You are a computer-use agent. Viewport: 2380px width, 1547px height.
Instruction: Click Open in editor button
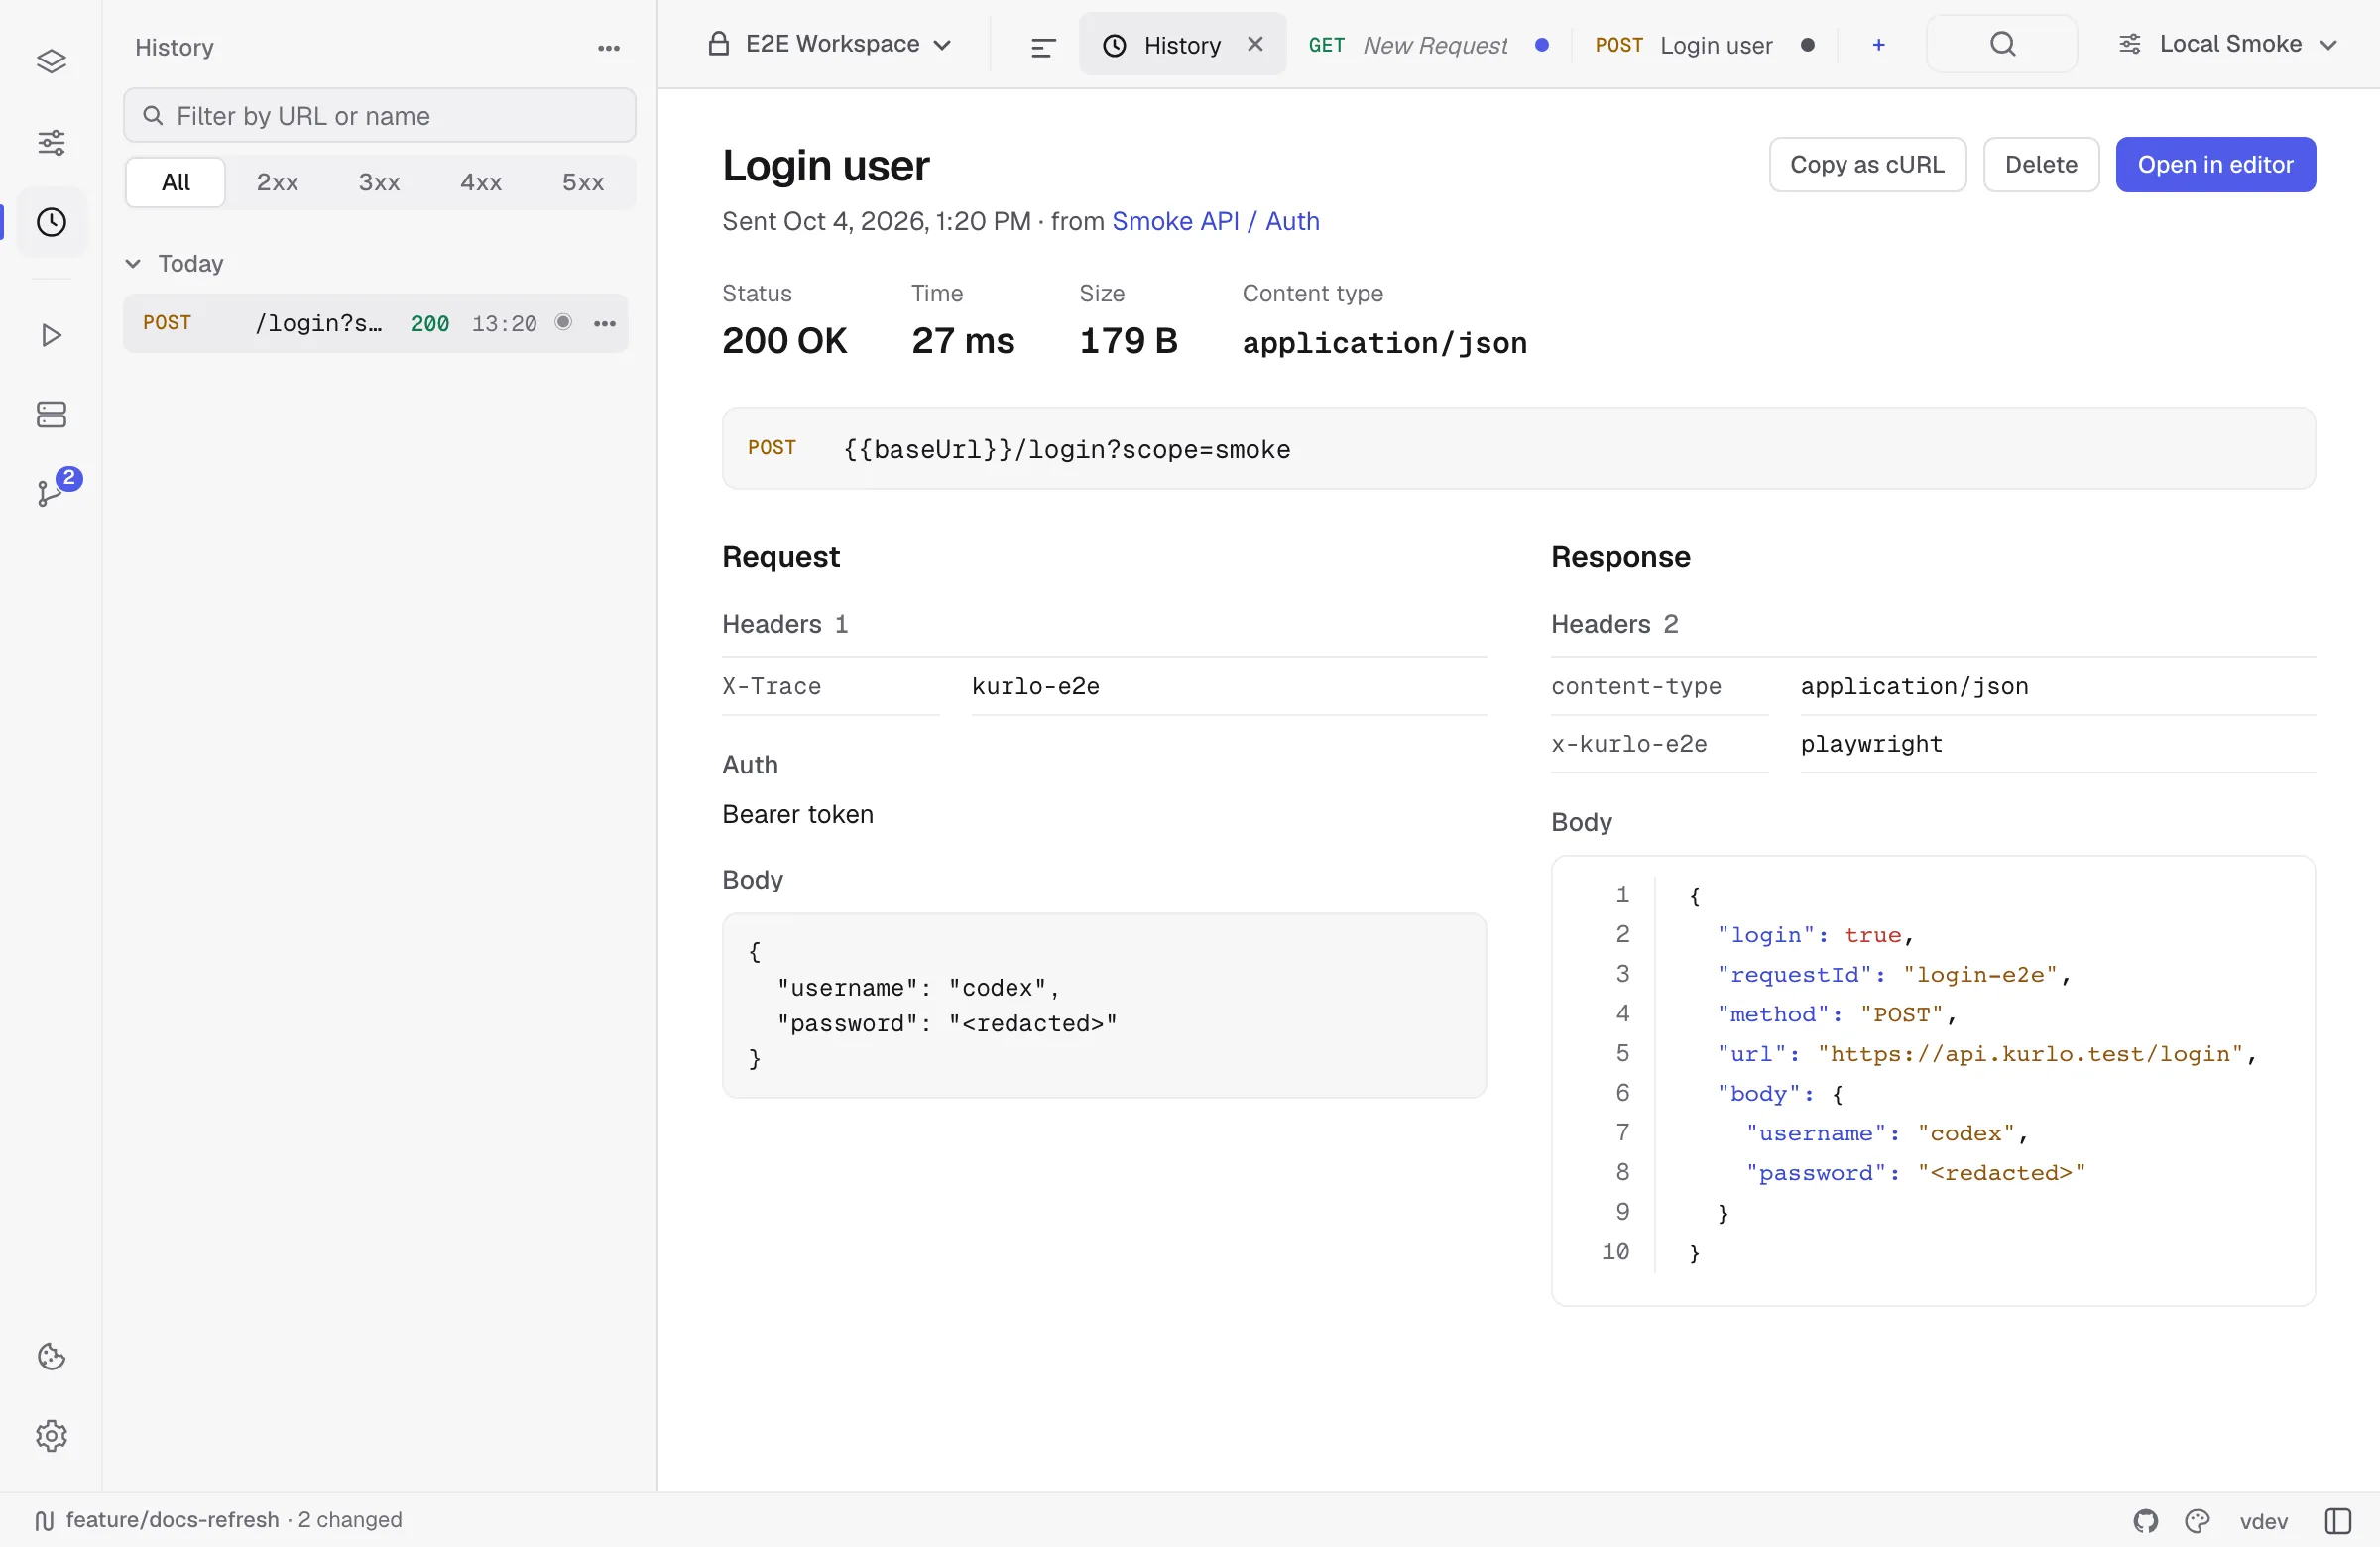coord(2215,164)
